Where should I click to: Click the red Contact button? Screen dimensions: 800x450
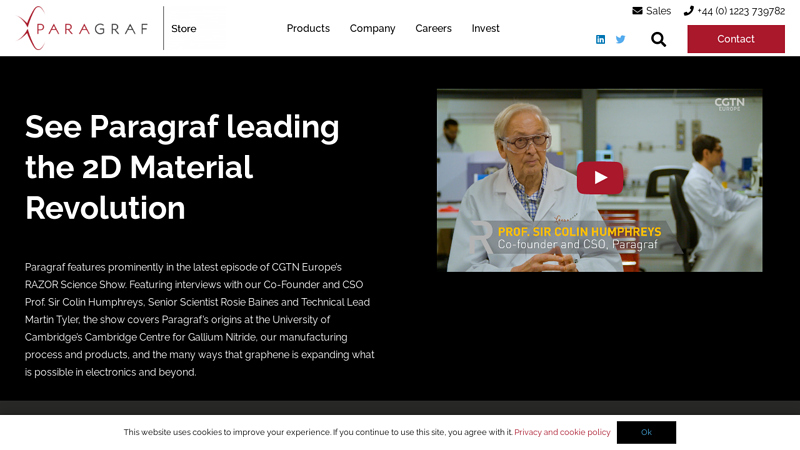tap(736, 39)
